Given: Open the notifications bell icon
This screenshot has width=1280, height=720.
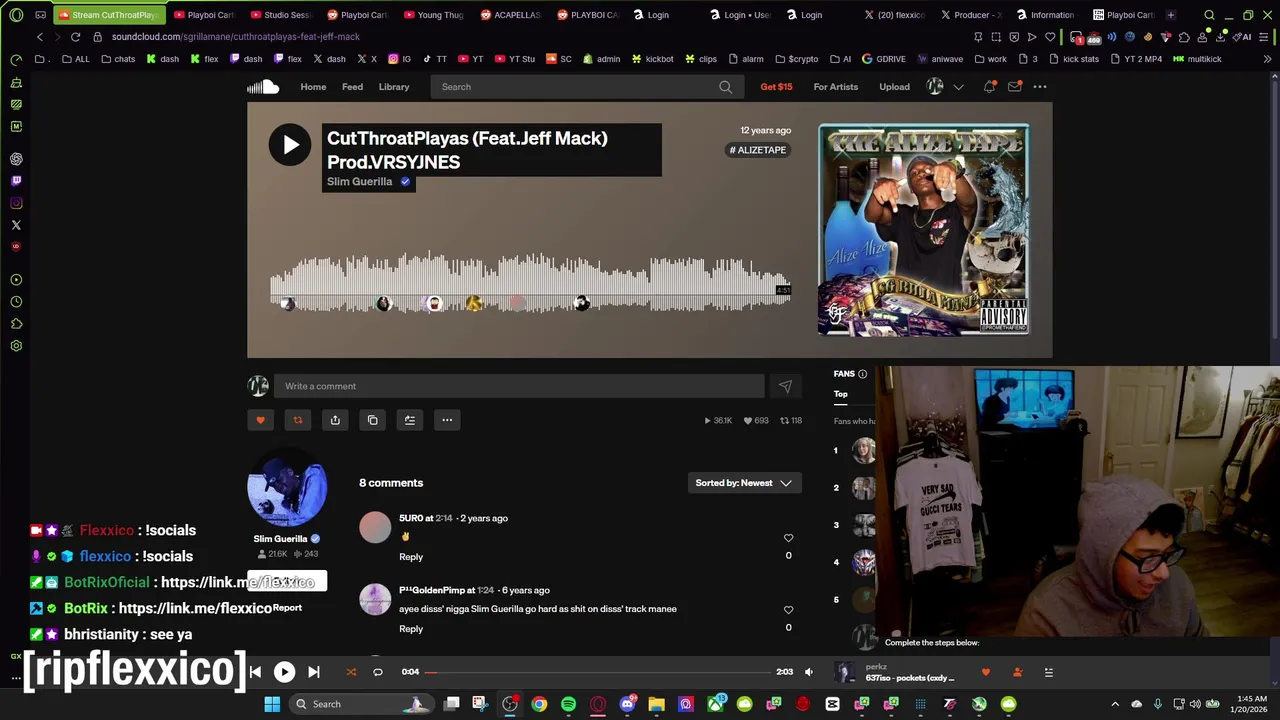Looking at the screenshot, I should point(989,87).
